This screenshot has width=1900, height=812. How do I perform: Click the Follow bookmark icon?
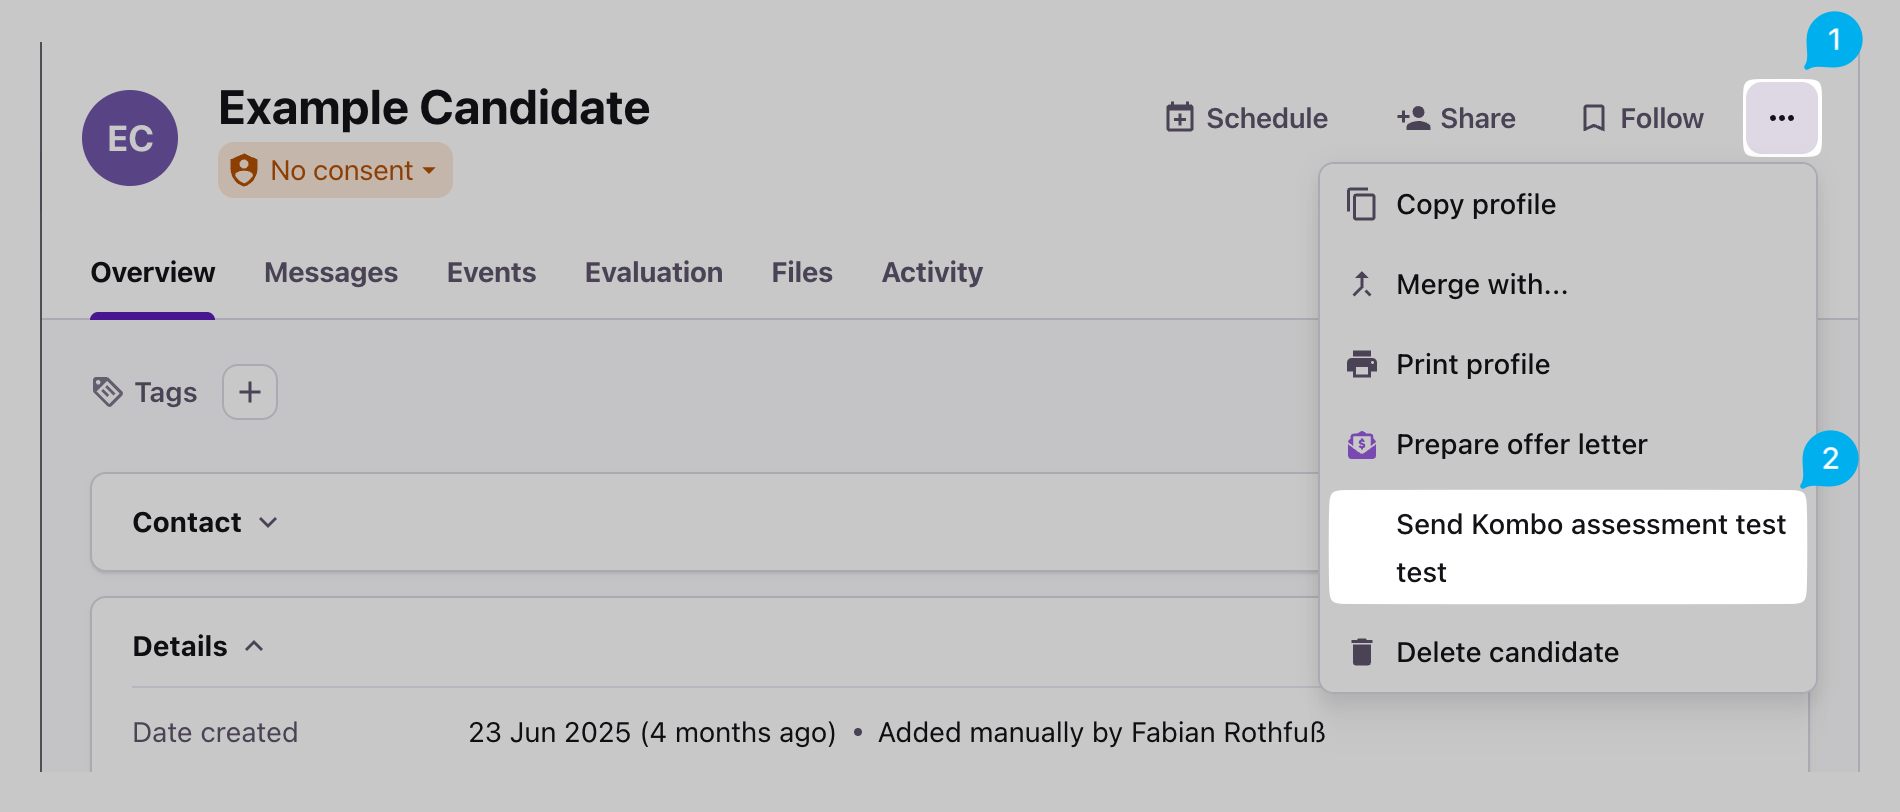pyautogui.click(x=1594, y=118)
